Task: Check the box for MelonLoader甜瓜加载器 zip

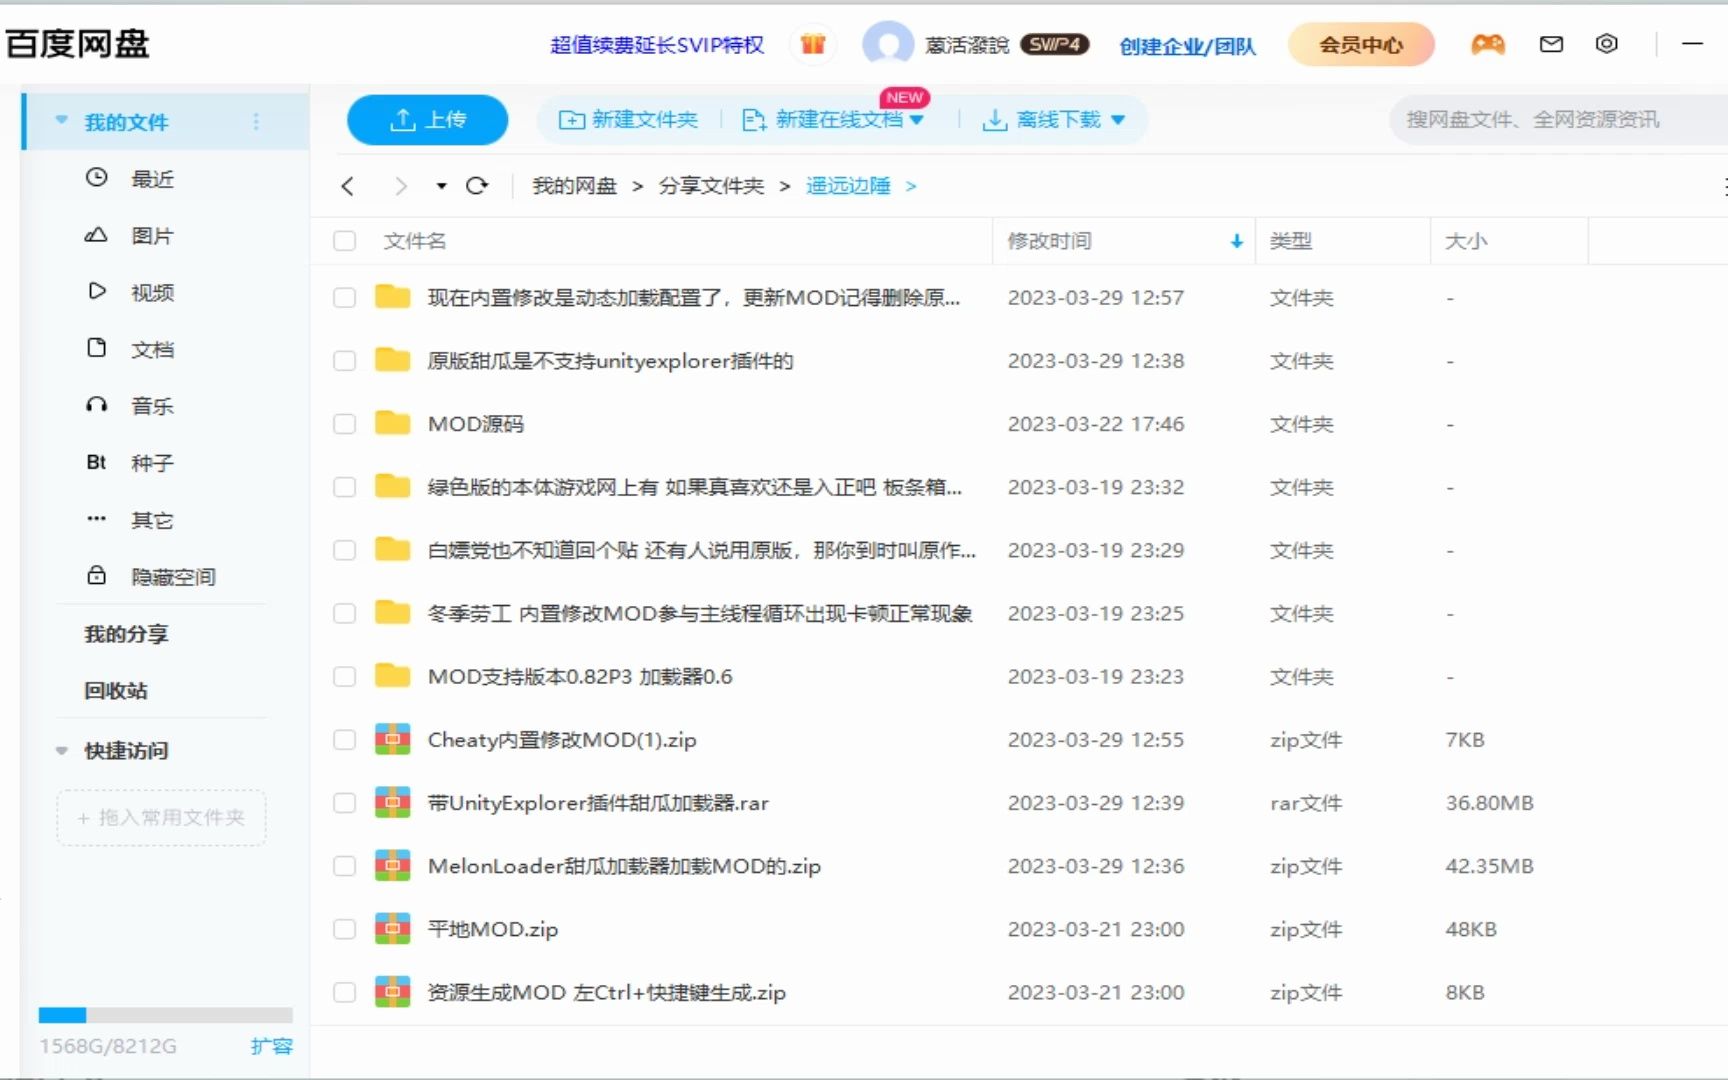Action: (x=345, y=866)
